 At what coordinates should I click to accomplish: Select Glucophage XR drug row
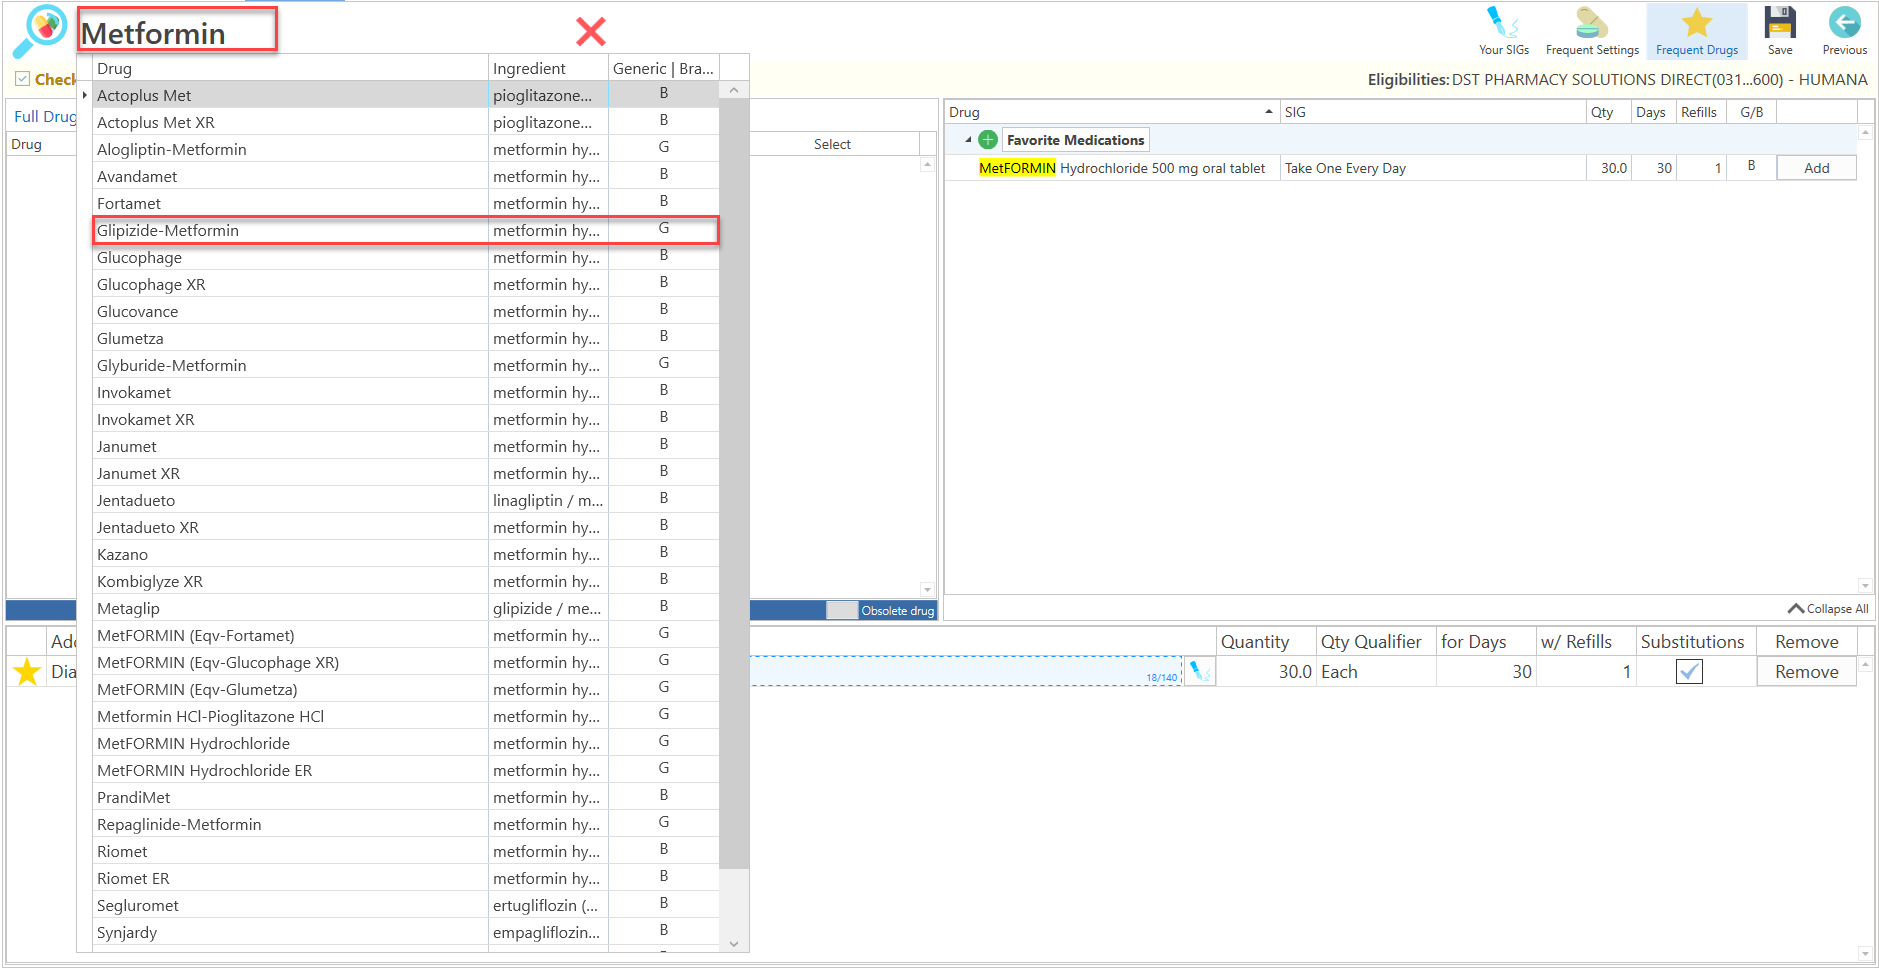406,284
